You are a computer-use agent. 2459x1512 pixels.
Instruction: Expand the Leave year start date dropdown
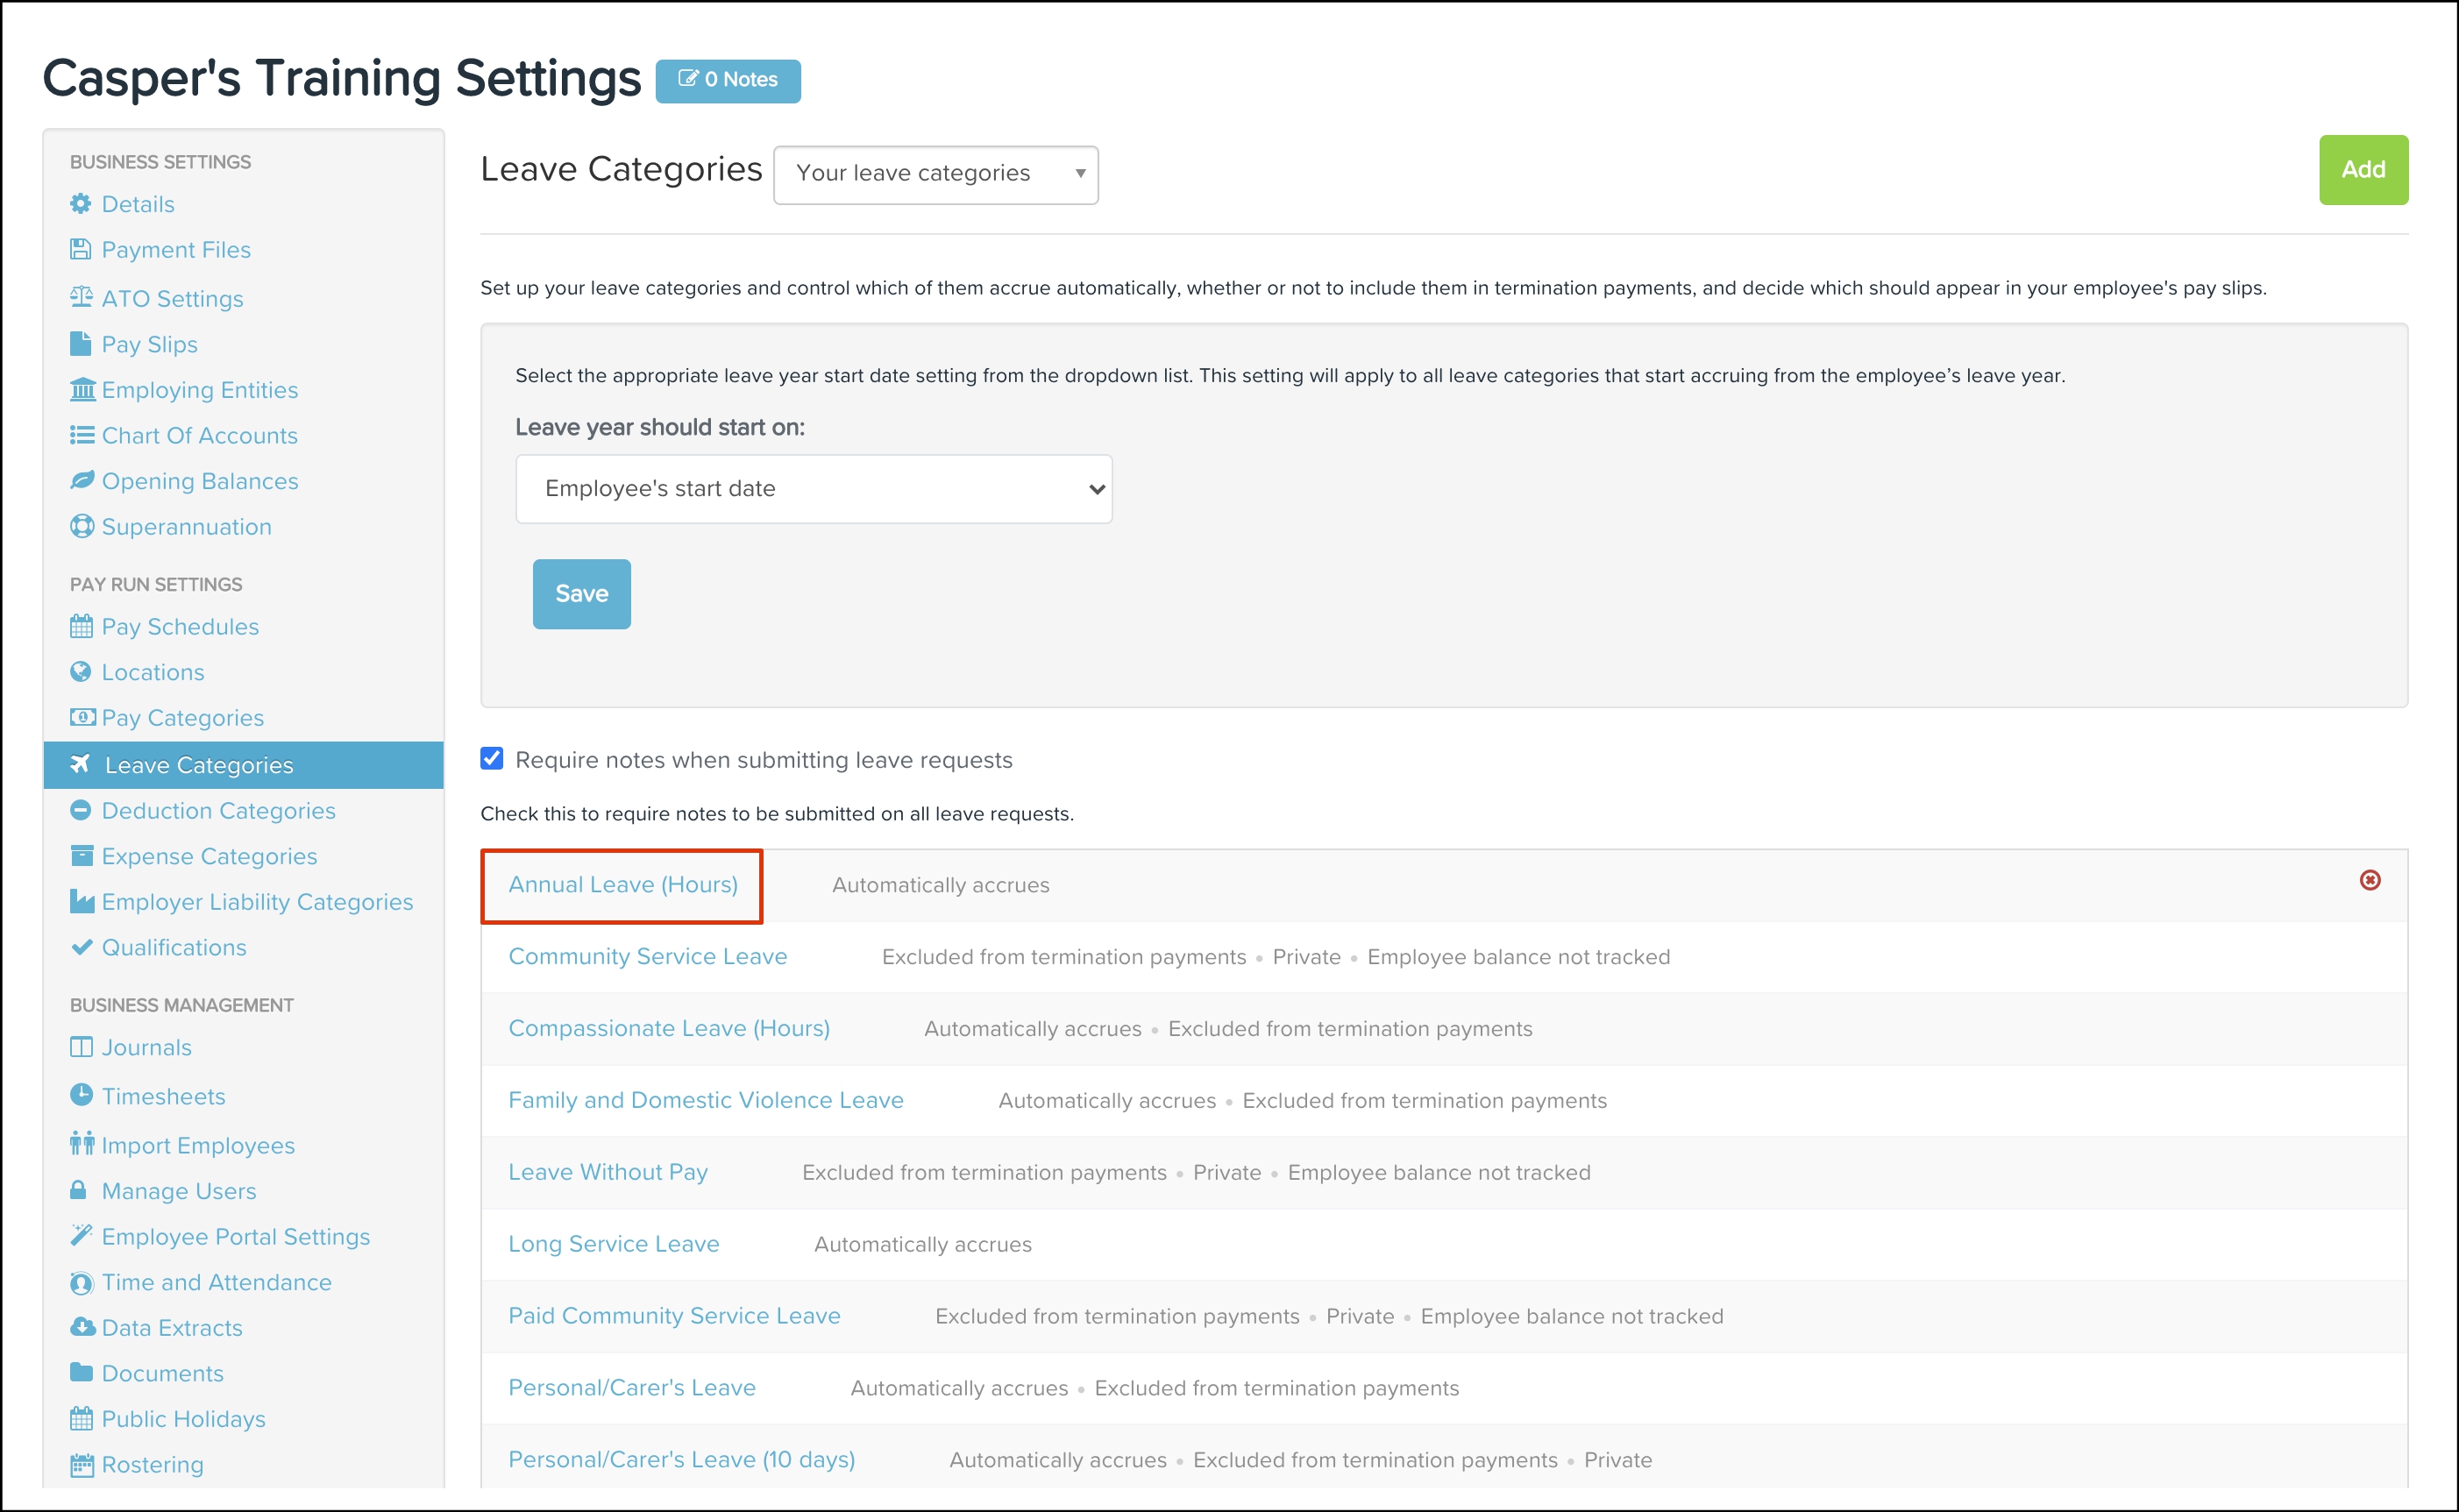tap(813, 489)
